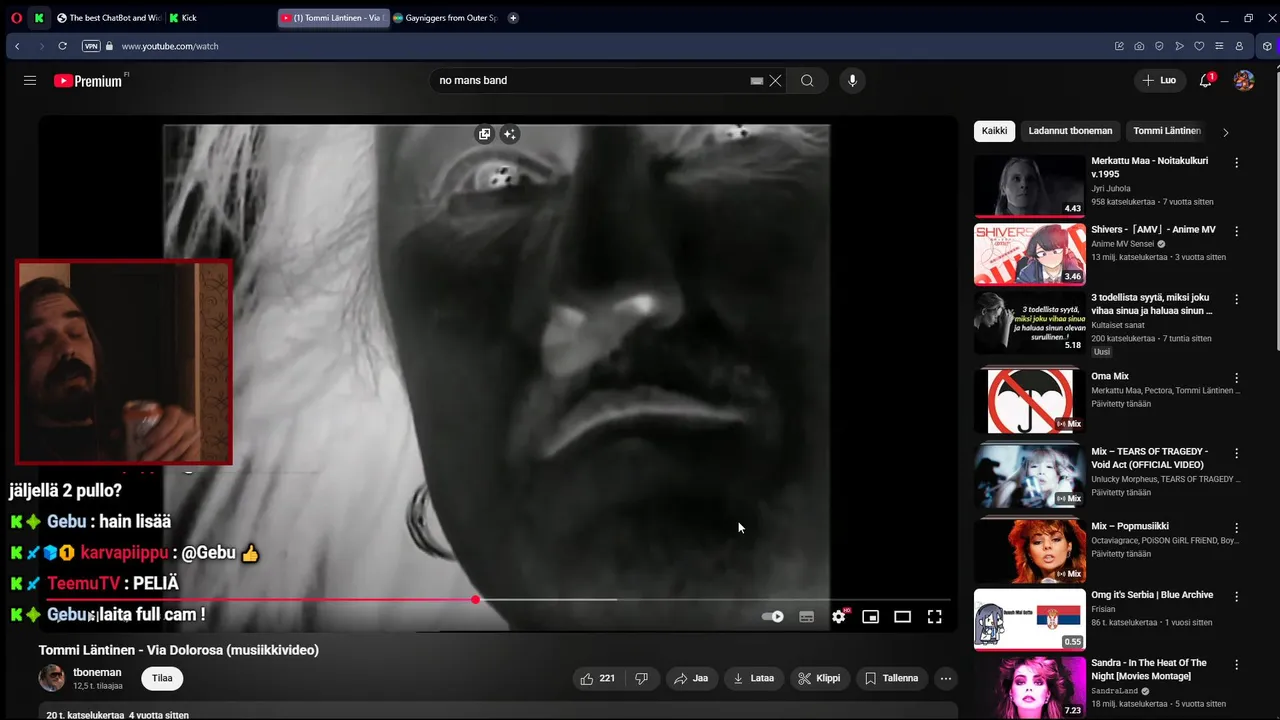The height and width of the screenshot is (720, 1280).
Task: Save video with Tallenna button
Action: click(892, 678)
